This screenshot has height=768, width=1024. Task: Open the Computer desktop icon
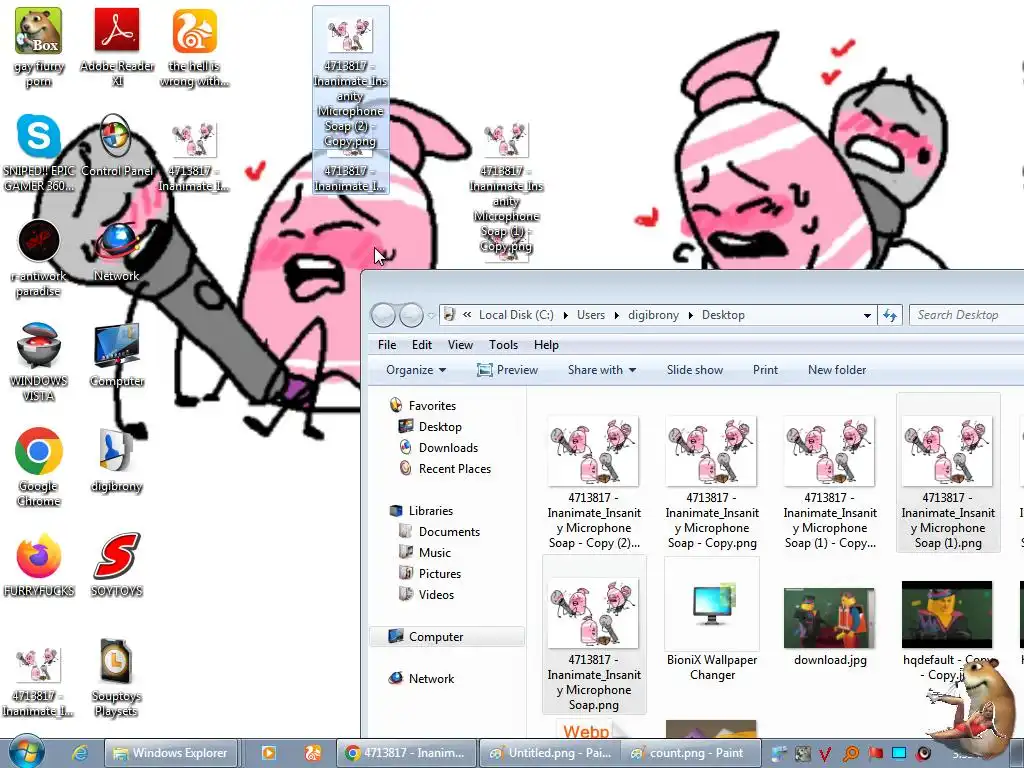tap(116, 355)
